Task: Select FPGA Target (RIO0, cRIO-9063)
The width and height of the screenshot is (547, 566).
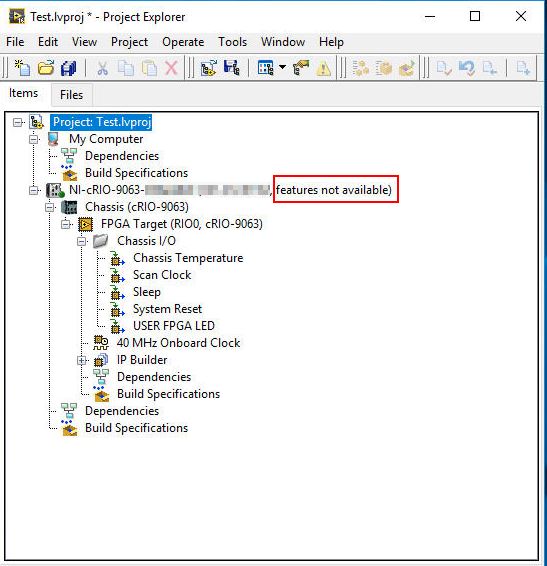Action: click(x=182, y=224)
